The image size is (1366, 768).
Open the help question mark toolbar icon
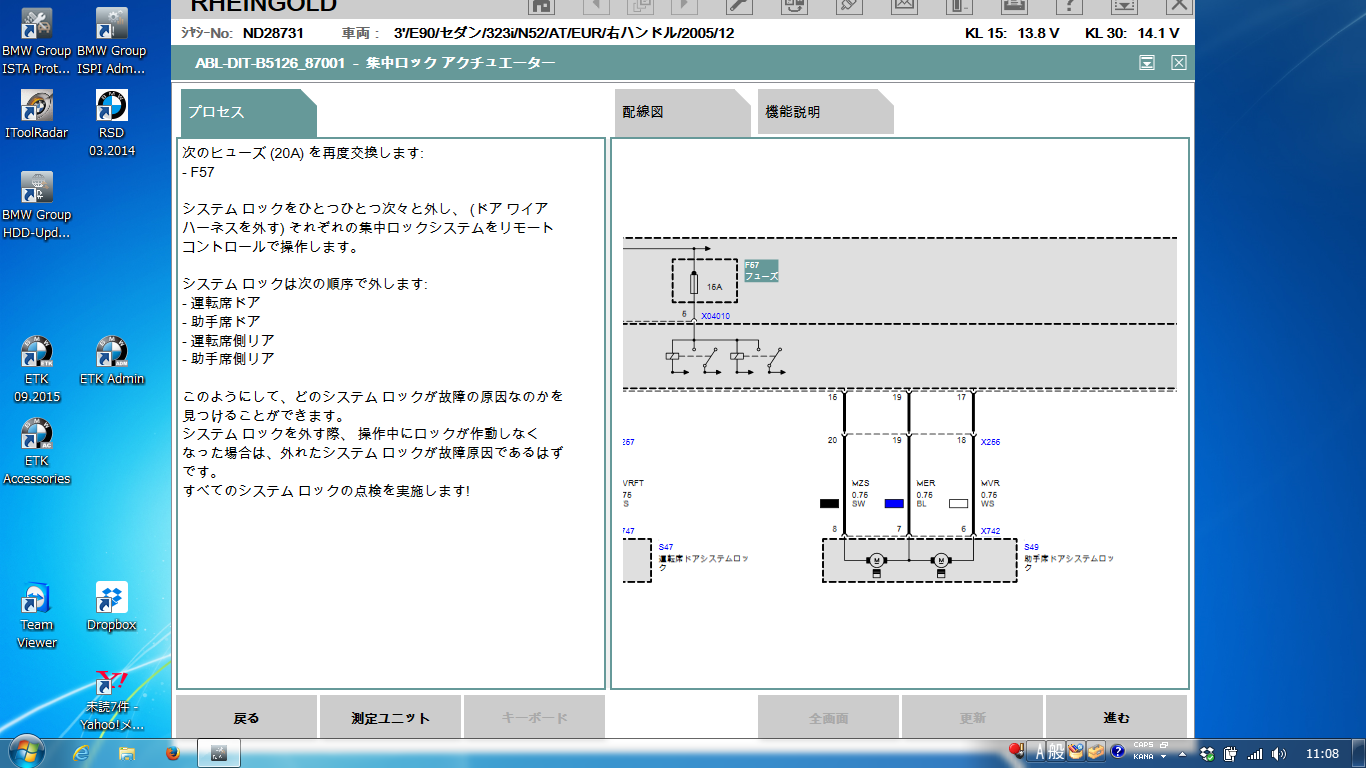(x=1069, y=6)
